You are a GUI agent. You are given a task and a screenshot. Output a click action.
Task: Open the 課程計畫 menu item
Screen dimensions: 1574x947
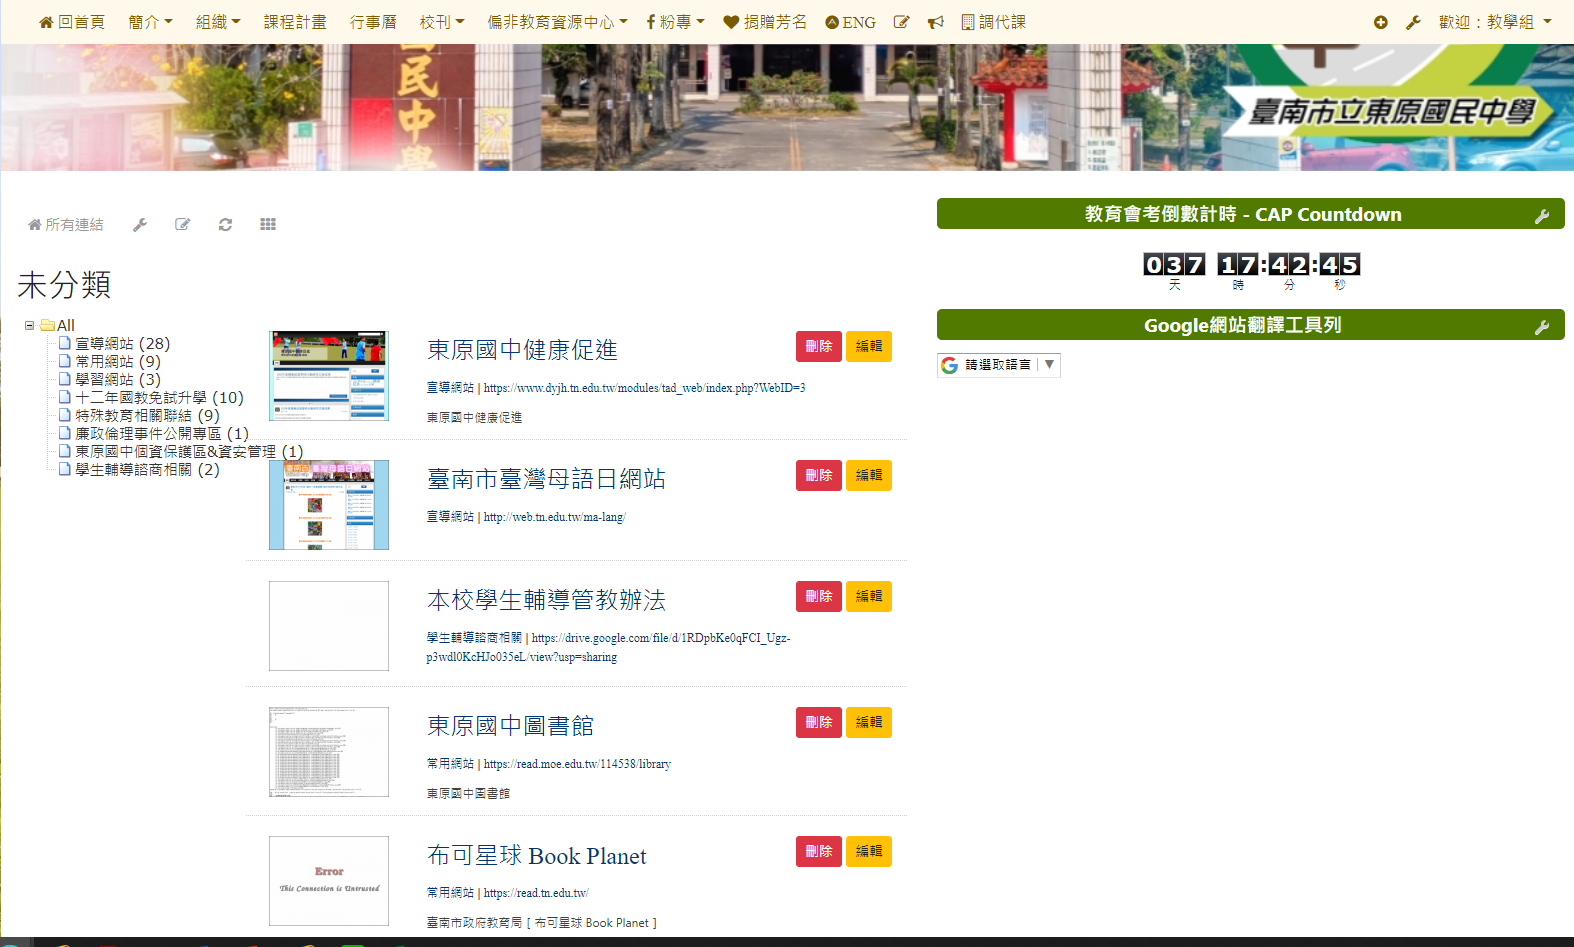click(x=295, y=22)
